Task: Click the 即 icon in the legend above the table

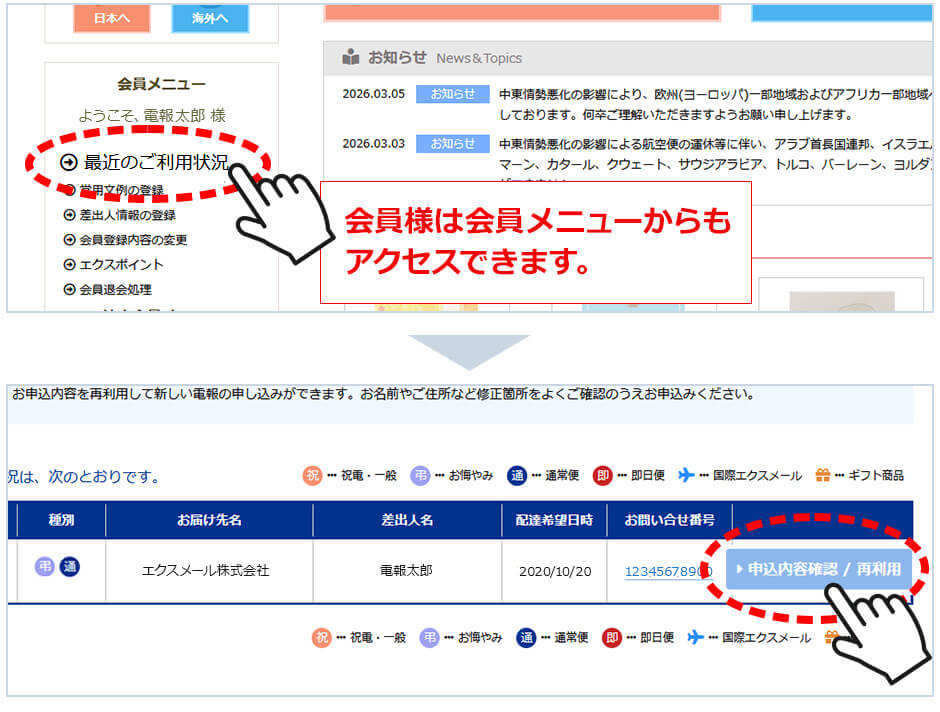Action: (x=602, y=475)
